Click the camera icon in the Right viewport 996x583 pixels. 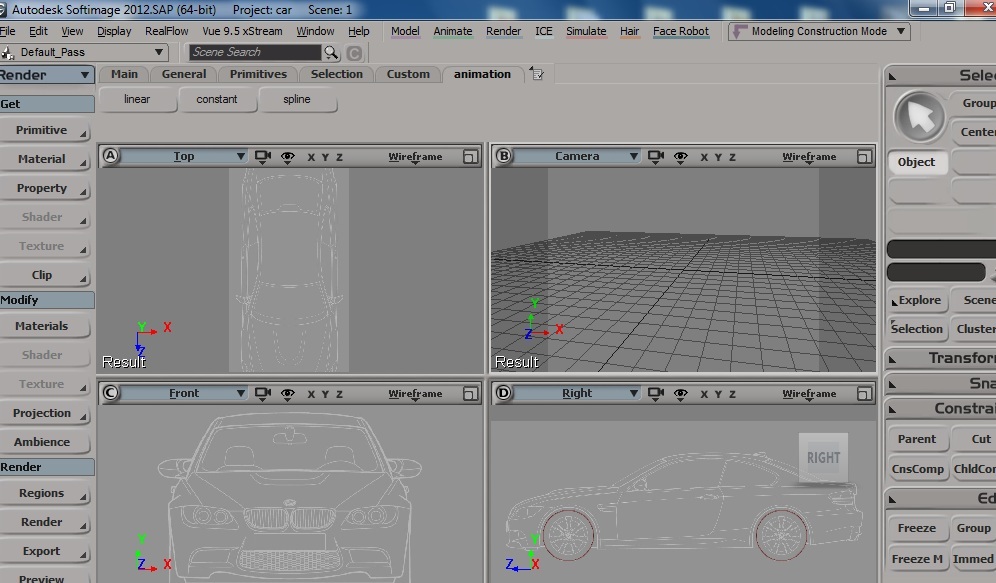(x=656, y=394)
